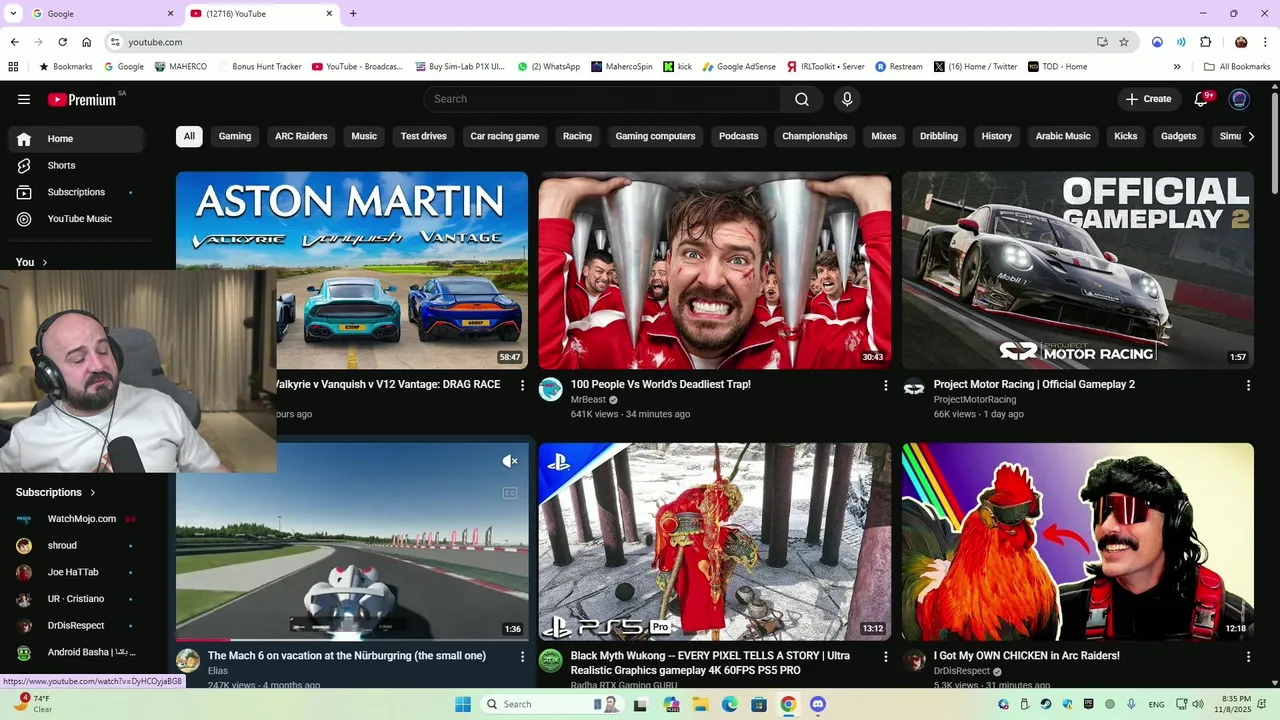Open more options for Aston Martin drag race video
The image size is (1280, 720).
522,385
